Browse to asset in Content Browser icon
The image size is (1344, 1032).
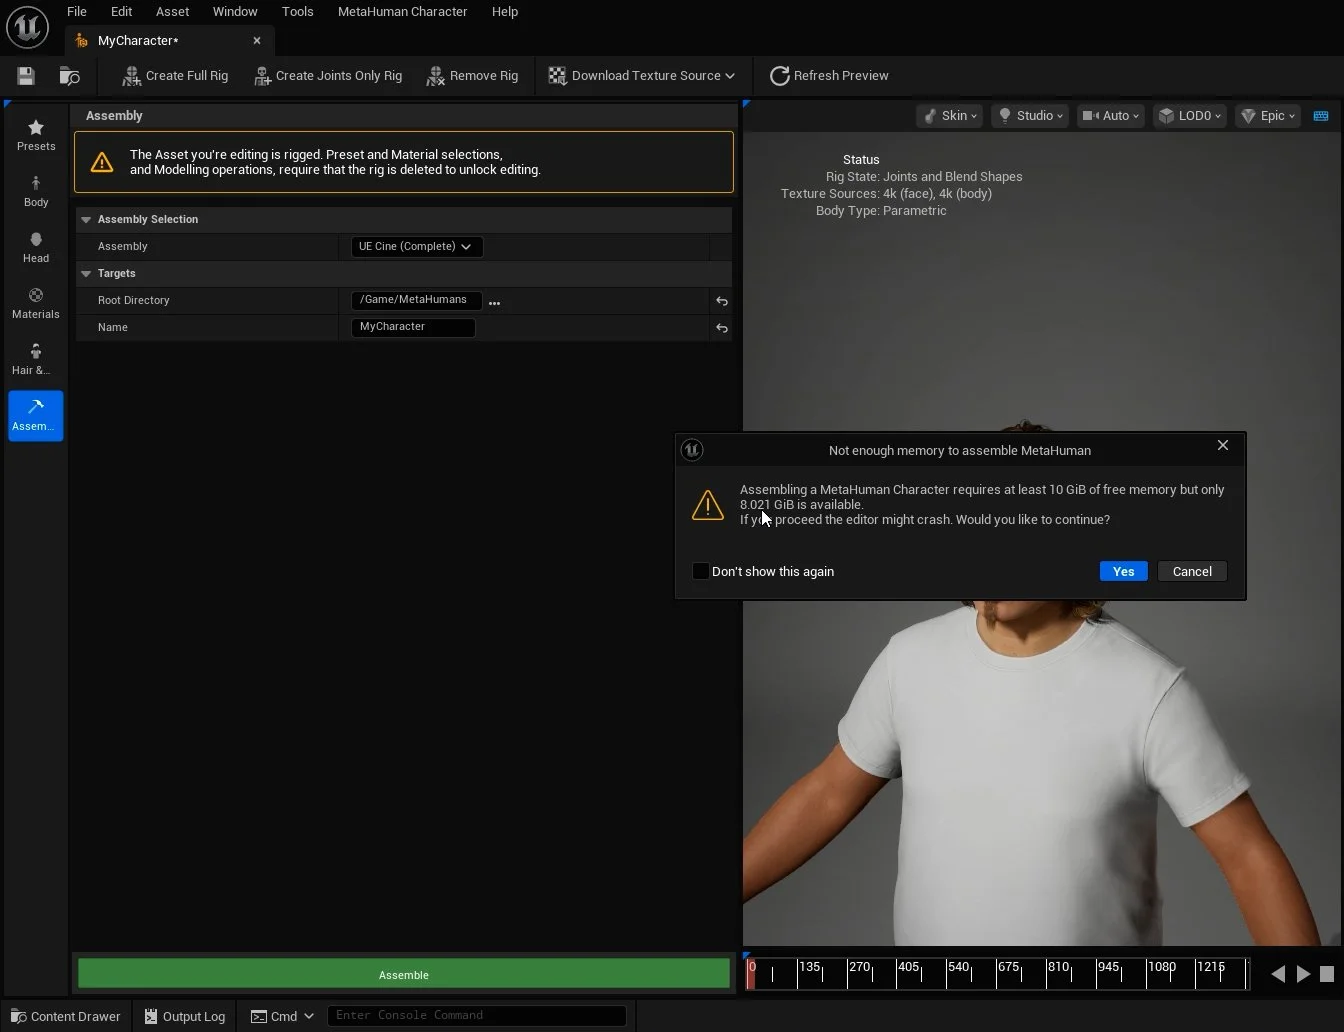pos(70,76)
